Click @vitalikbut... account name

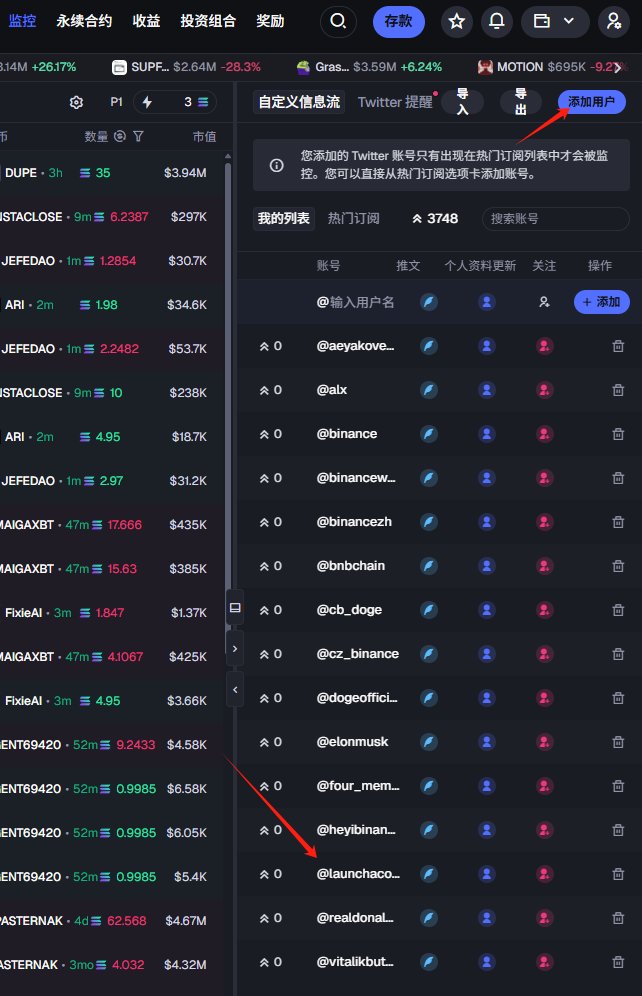tap(355, 962)
